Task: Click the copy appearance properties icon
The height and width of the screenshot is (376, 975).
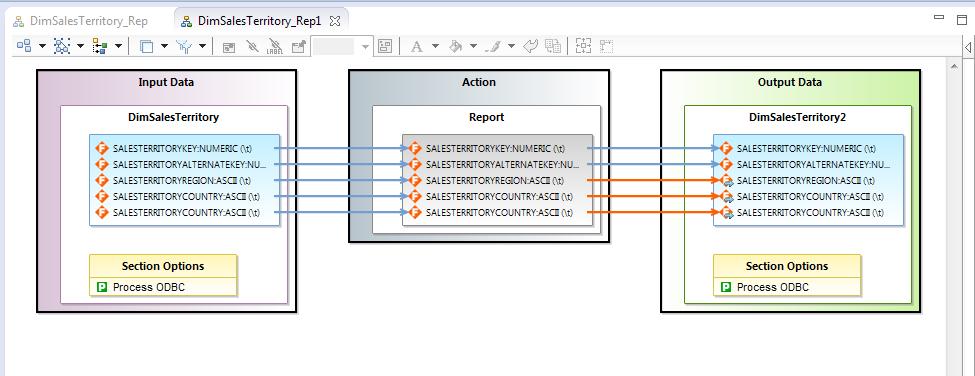Action: pos(553,47)
